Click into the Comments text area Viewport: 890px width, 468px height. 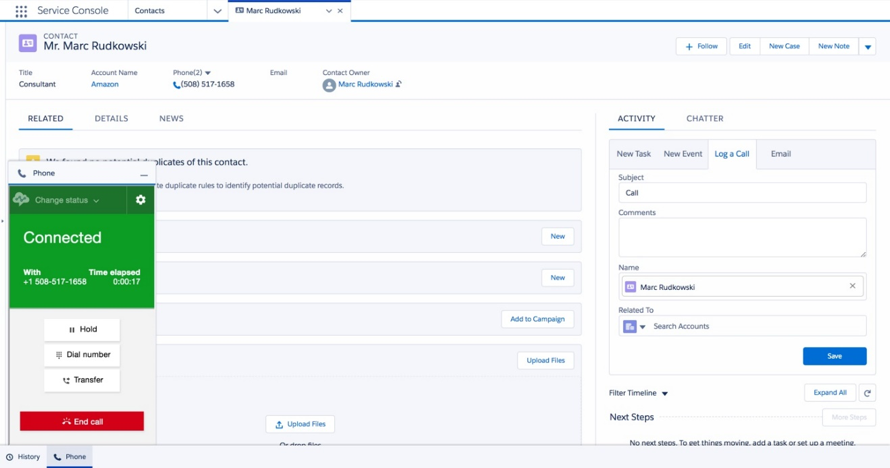coord(742,237)
